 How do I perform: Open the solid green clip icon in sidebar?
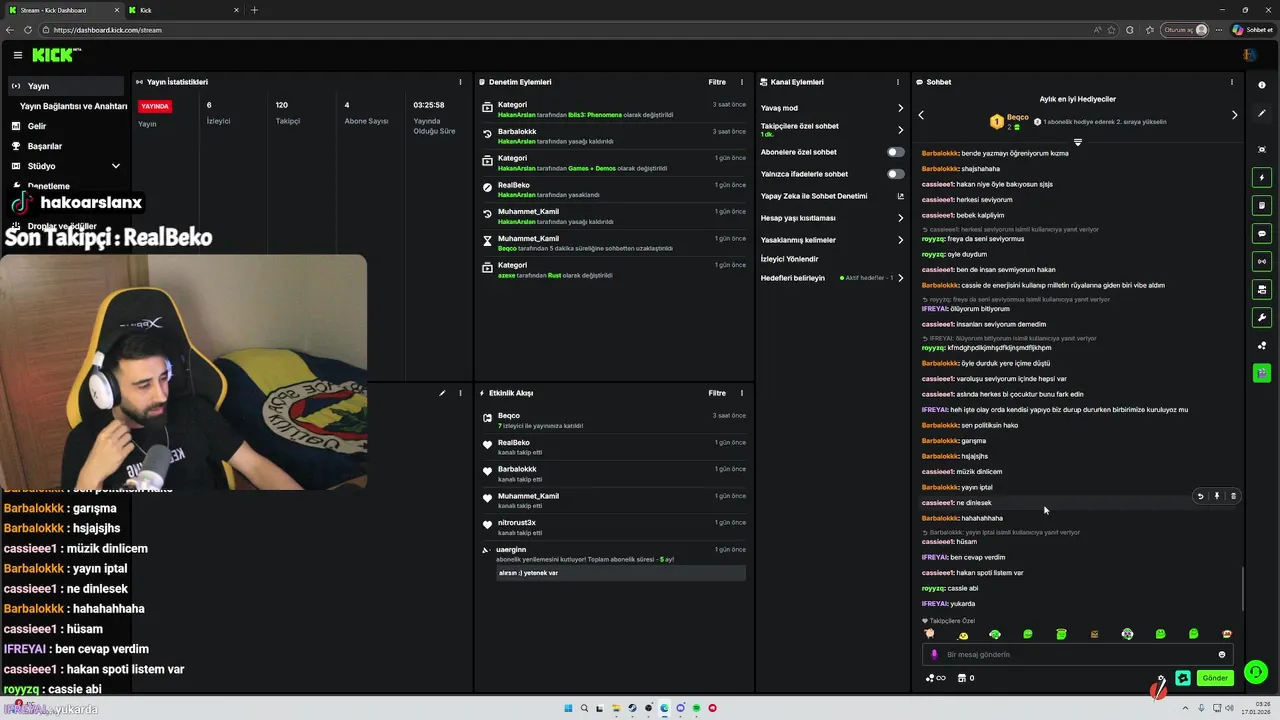[x=1262, y=373]
